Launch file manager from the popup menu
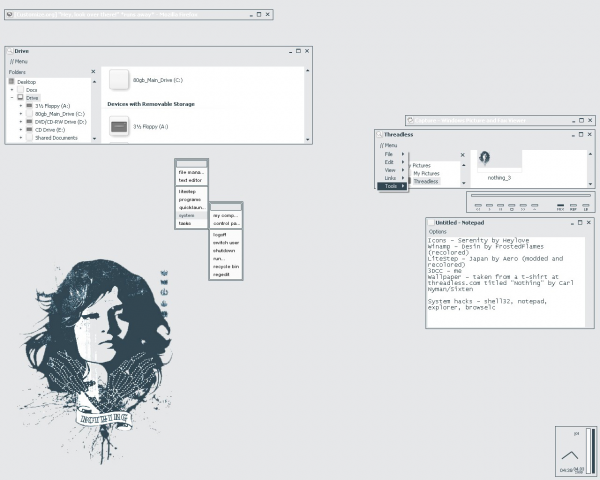 pos(191,172)
